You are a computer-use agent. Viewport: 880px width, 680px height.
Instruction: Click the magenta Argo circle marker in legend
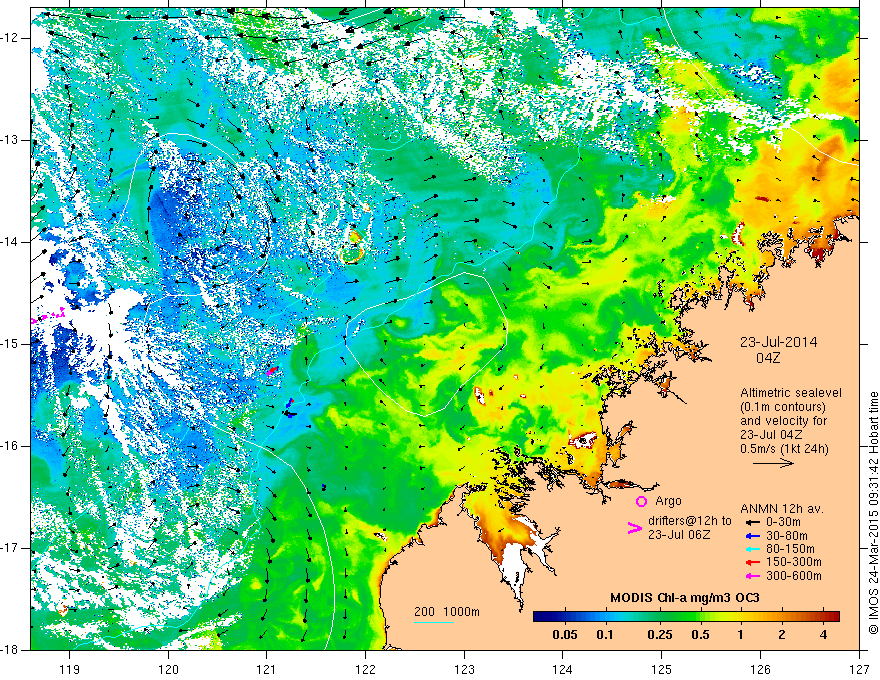[641, 501]
